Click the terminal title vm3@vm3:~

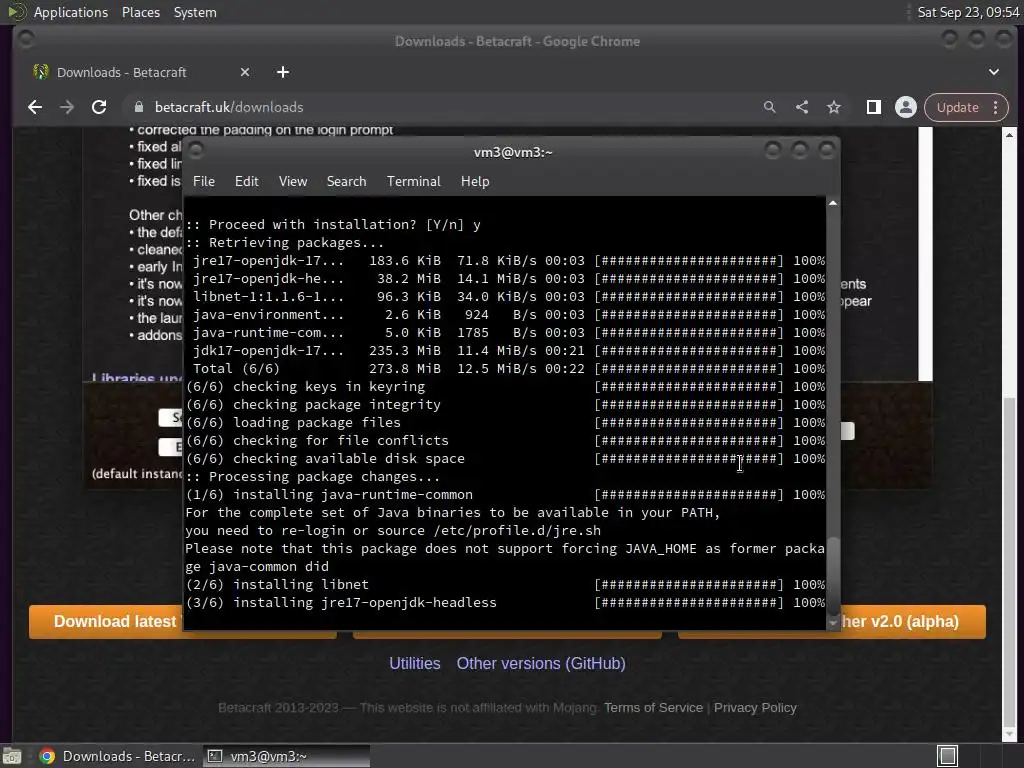click(513, 152)
